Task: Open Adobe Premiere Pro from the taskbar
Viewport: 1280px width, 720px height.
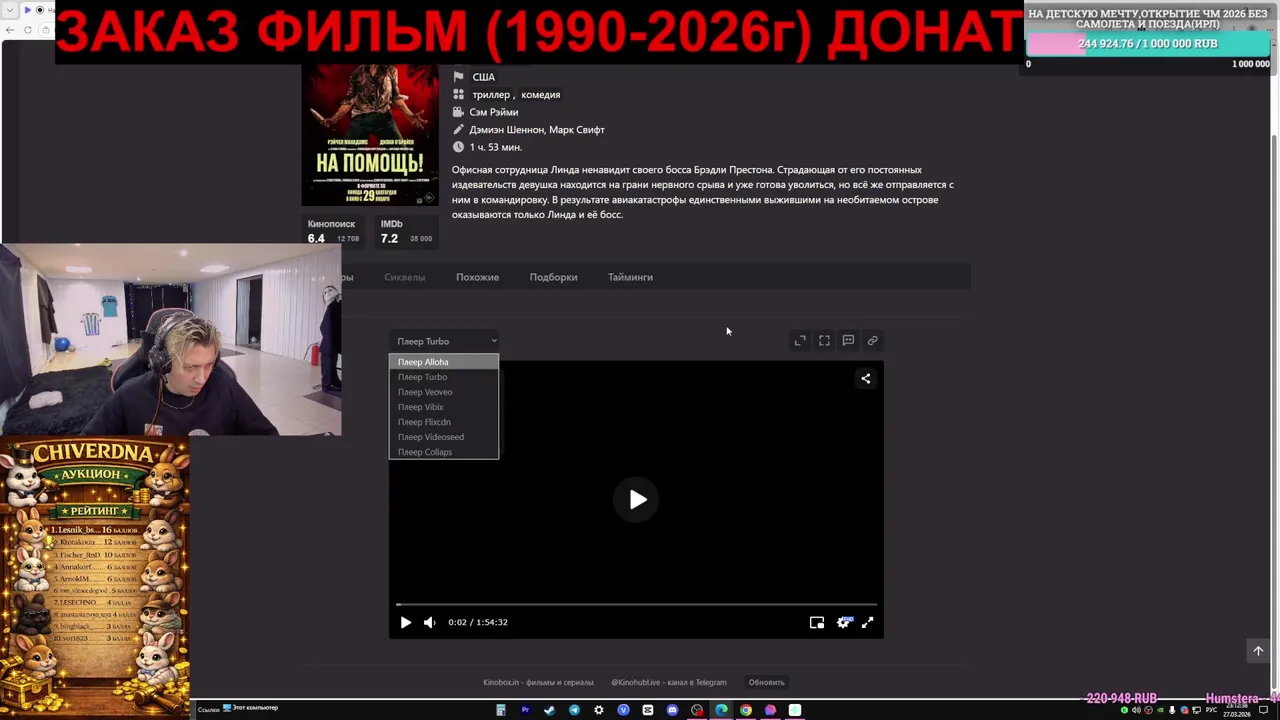Action: tap(525, 710)
